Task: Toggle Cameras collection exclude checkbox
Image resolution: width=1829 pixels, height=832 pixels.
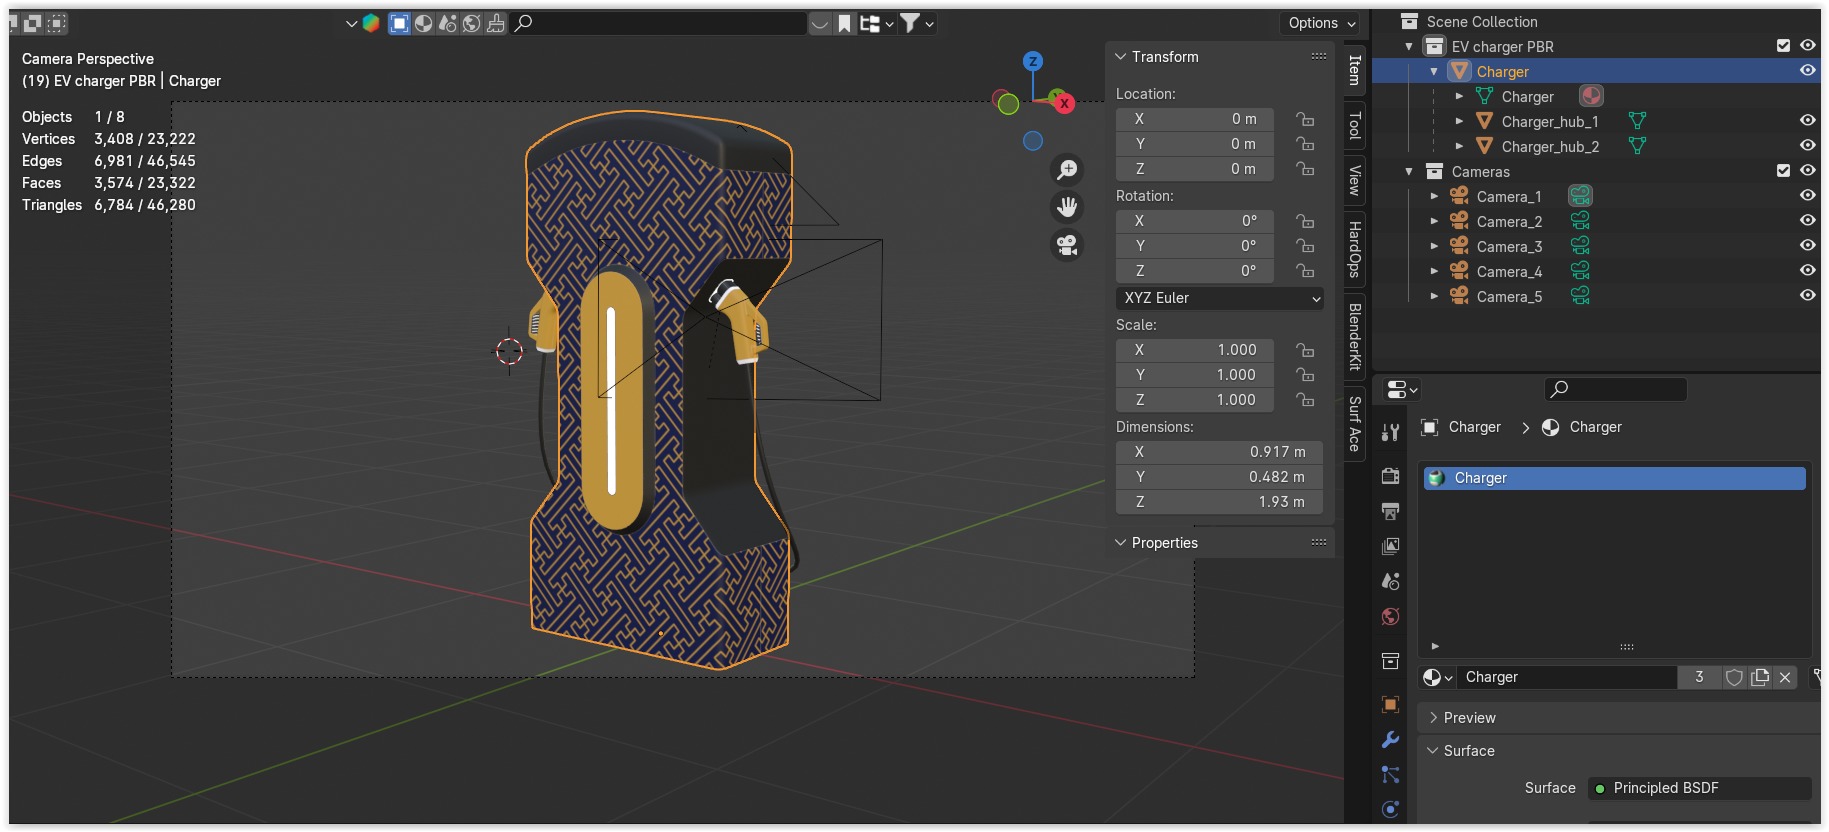Action: [1783, 171]
